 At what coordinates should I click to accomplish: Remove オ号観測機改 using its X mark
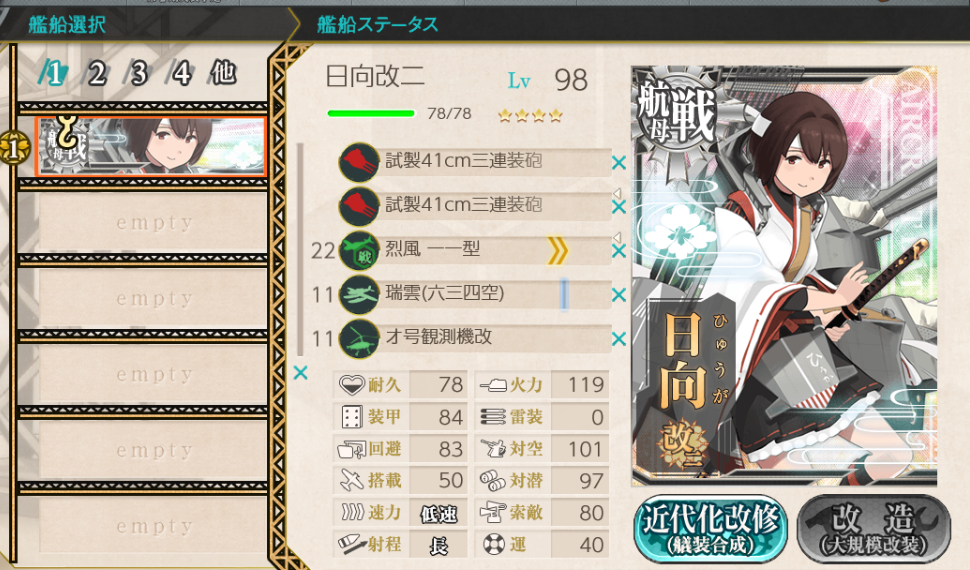[619, 339]
